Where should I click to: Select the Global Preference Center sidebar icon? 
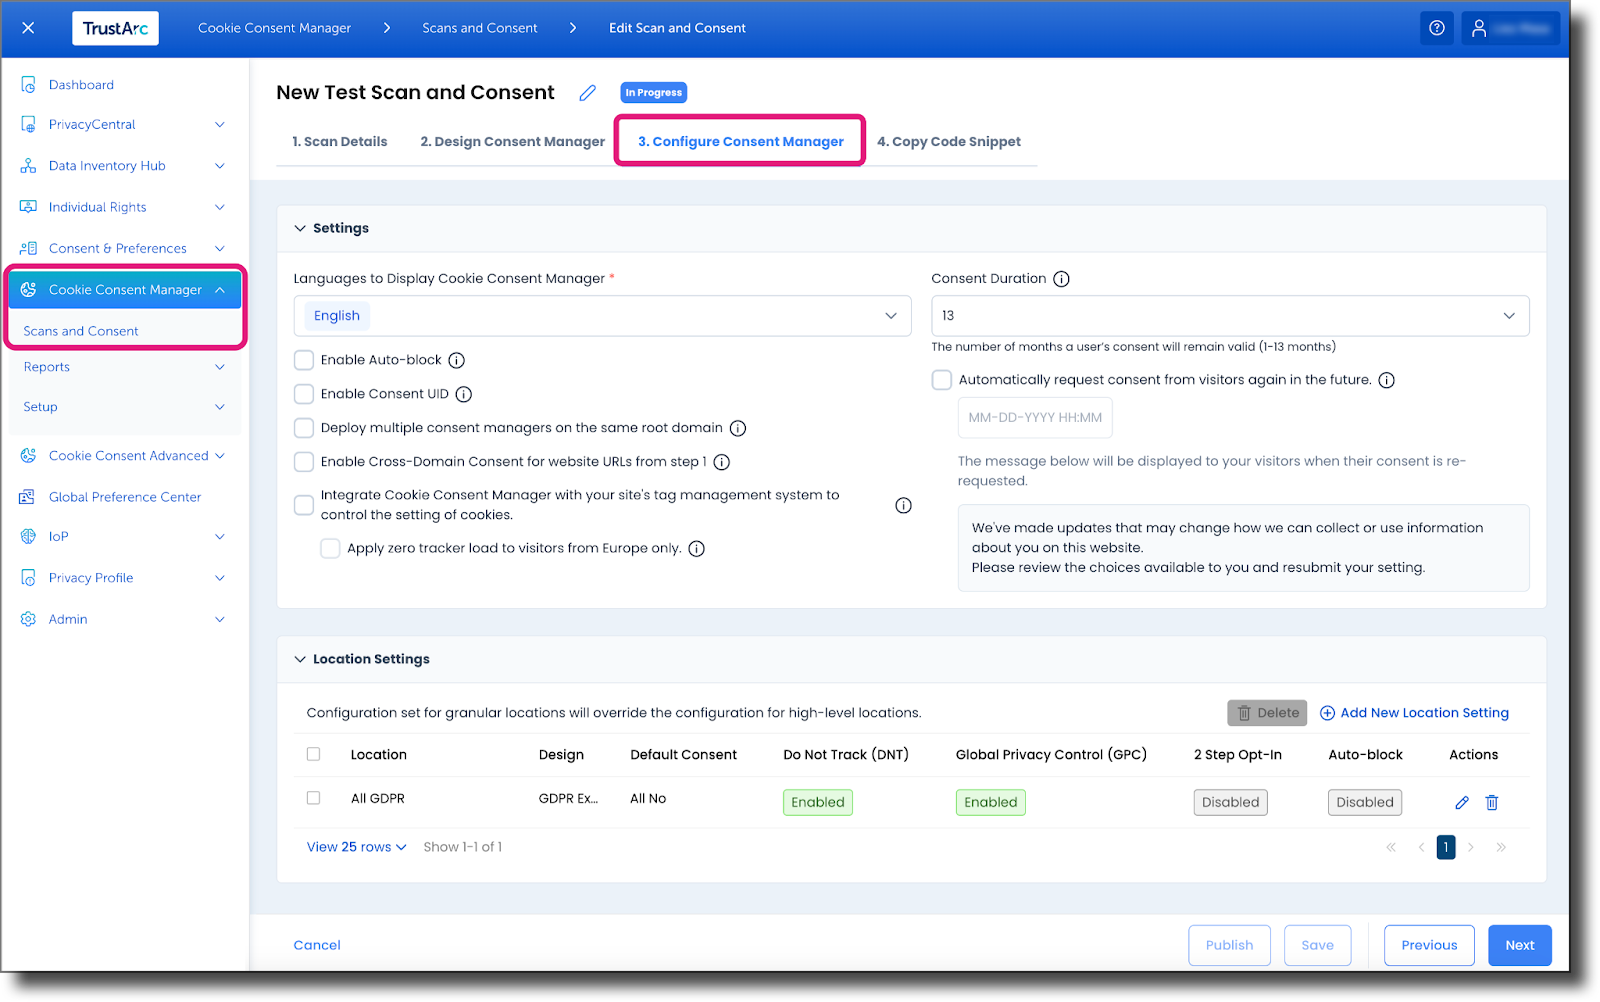click(x=28, y=496)
